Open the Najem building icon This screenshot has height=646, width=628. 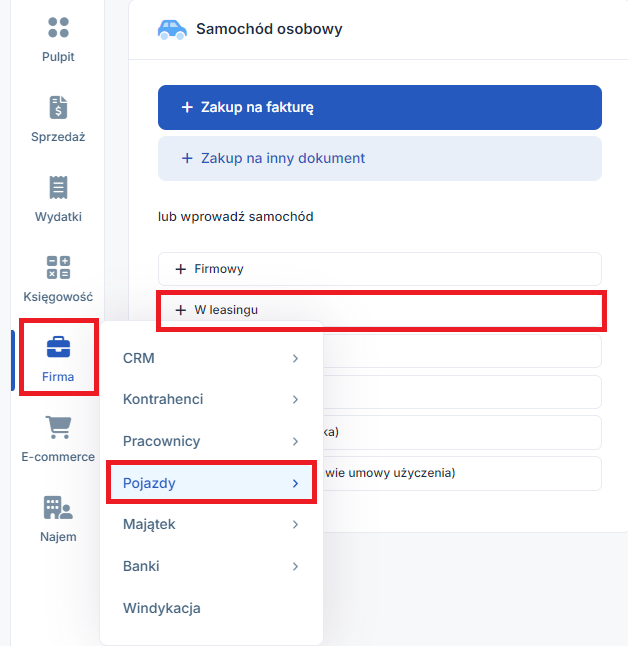(x=58, y=507)
